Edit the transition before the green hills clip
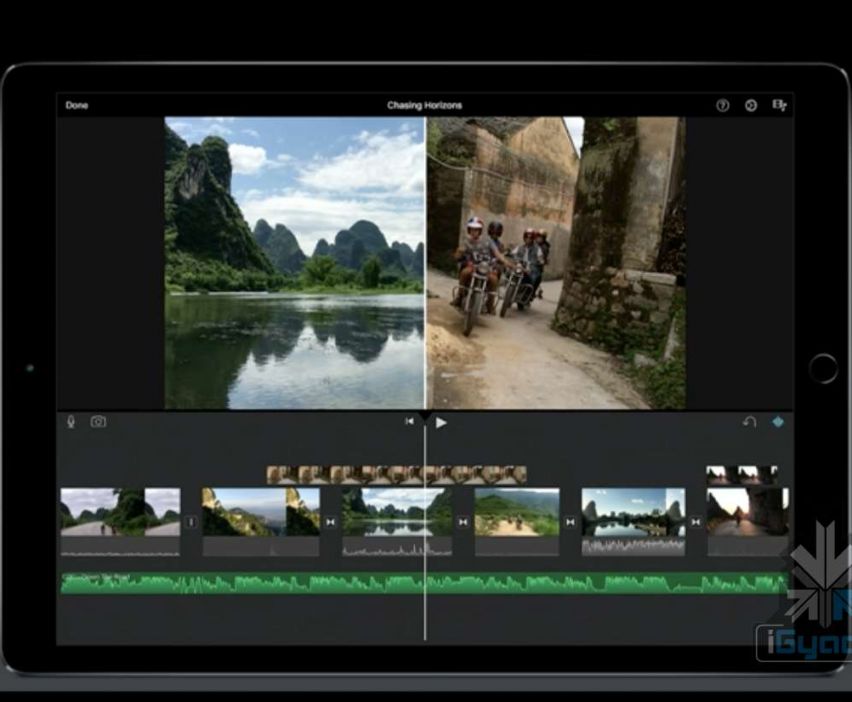 pyautogui.click(x=463, y=522)
